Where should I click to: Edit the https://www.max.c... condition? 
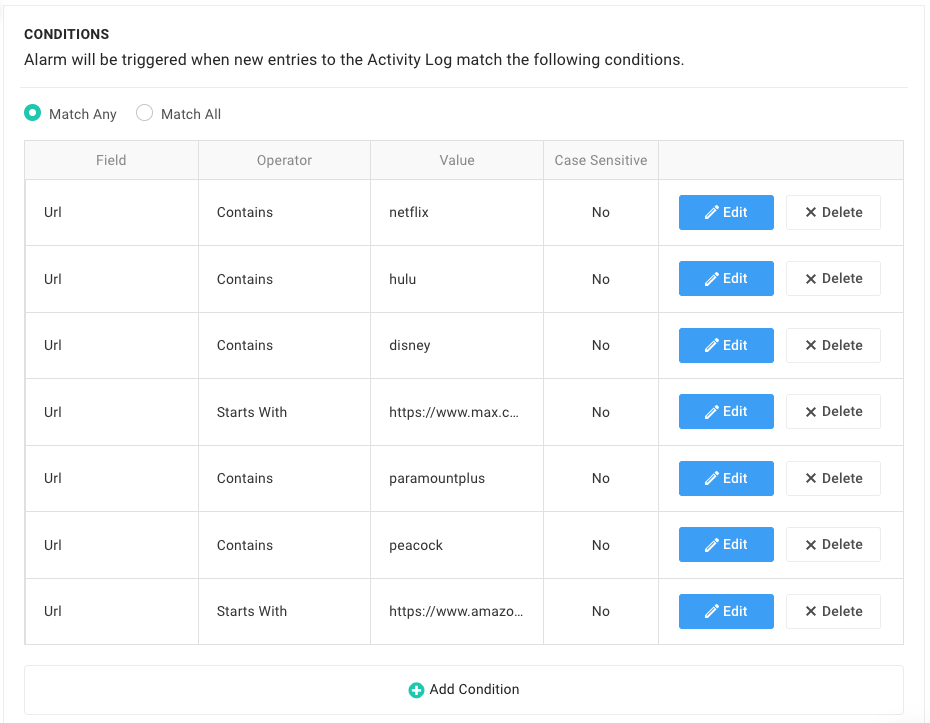pyautogui.click(x=726, y=412)
